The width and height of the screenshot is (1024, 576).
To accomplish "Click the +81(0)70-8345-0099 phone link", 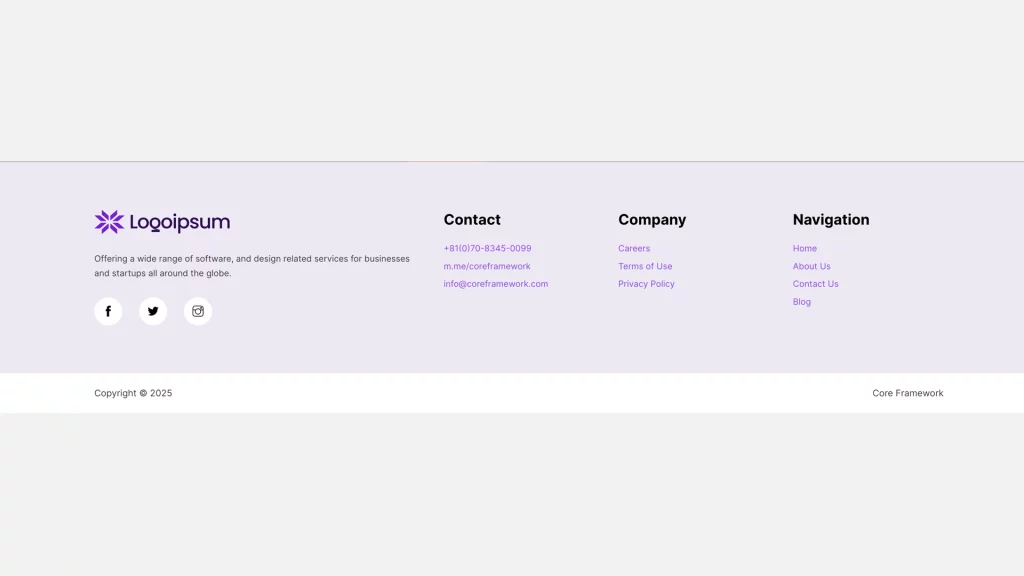I will tap(487, 249).
